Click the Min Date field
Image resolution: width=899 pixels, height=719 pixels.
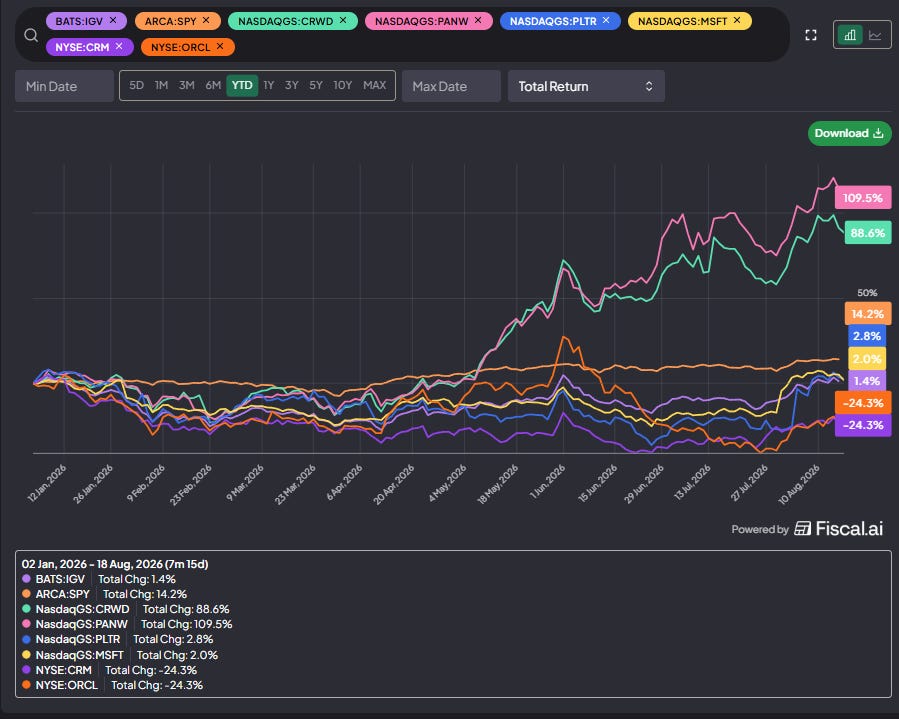coord(64,86)
